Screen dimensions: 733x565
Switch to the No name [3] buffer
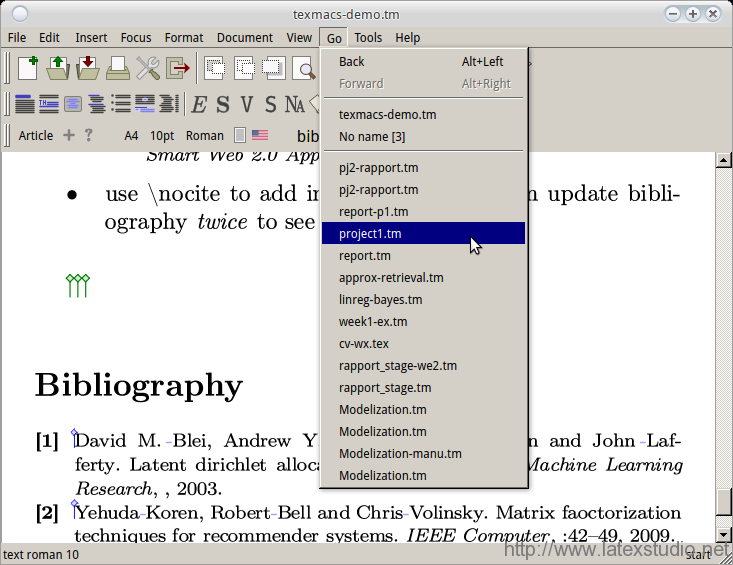coord(424,136)
